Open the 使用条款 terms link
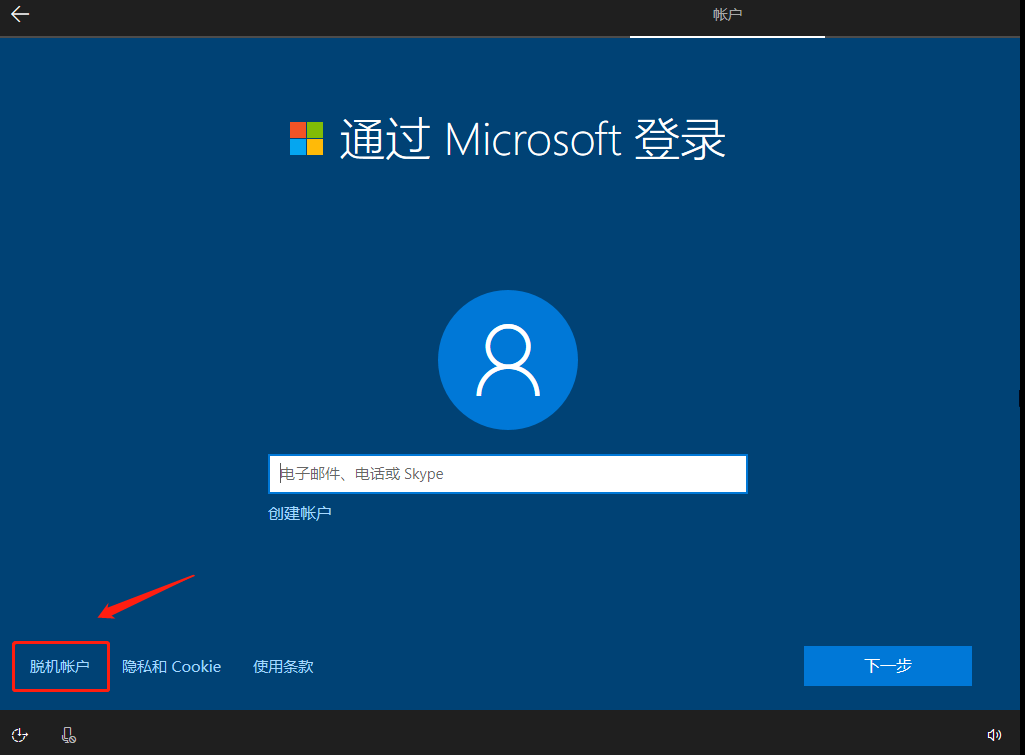 (283, 666)
